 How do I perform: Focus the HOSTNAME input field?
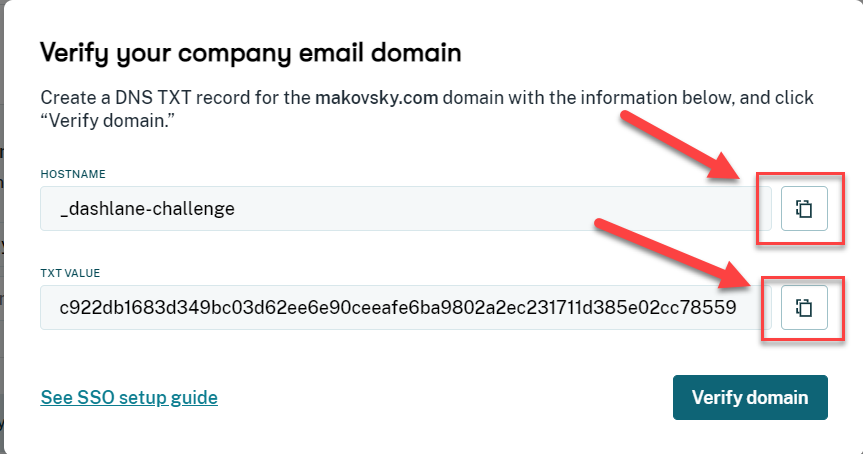pos(406,209)
